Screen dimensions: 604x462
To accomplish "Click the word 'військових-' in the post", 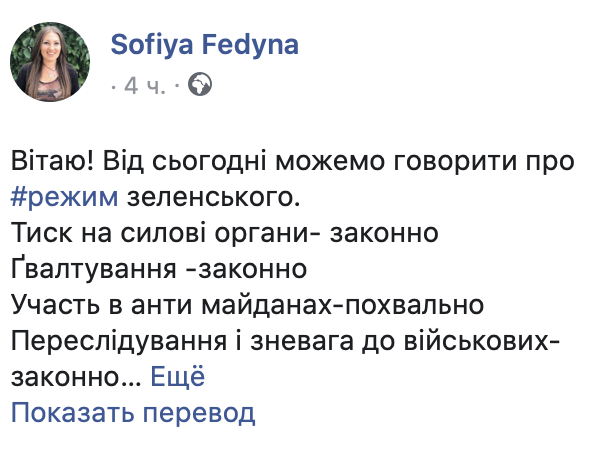I will 482,341.
